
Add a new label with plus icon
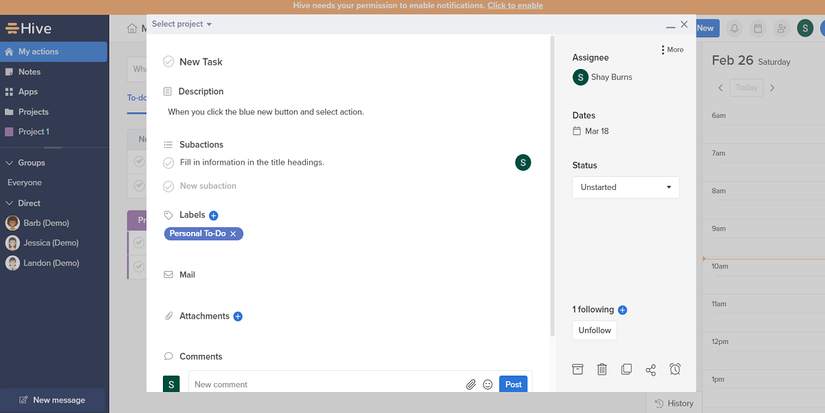point(213,215)
